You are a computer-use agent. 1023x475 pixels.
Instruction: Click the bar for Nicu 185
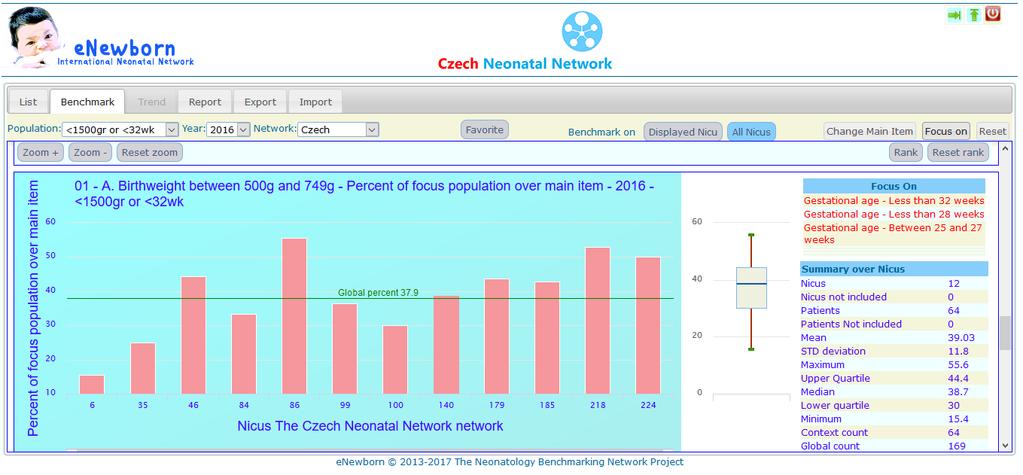547,338
